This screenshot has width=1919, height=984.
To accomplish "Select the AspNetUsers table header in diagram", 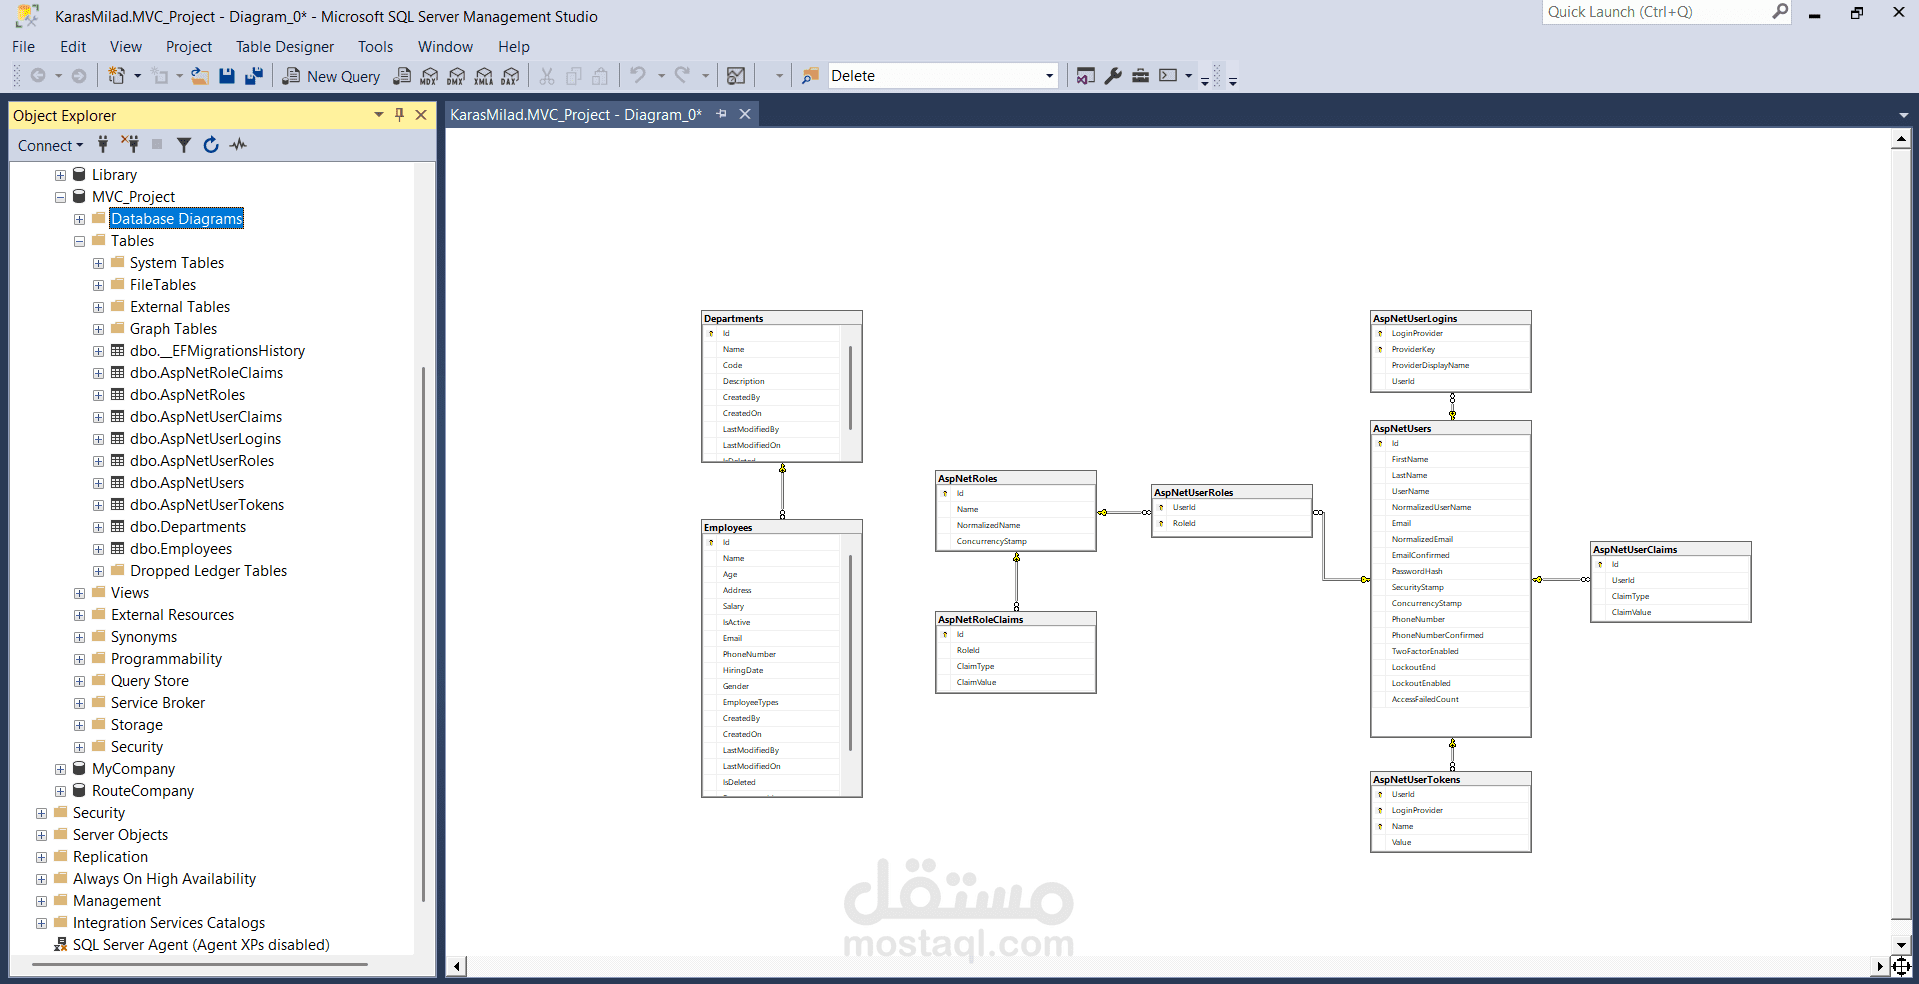I will pyautogui.click(x=1451, y=428).
